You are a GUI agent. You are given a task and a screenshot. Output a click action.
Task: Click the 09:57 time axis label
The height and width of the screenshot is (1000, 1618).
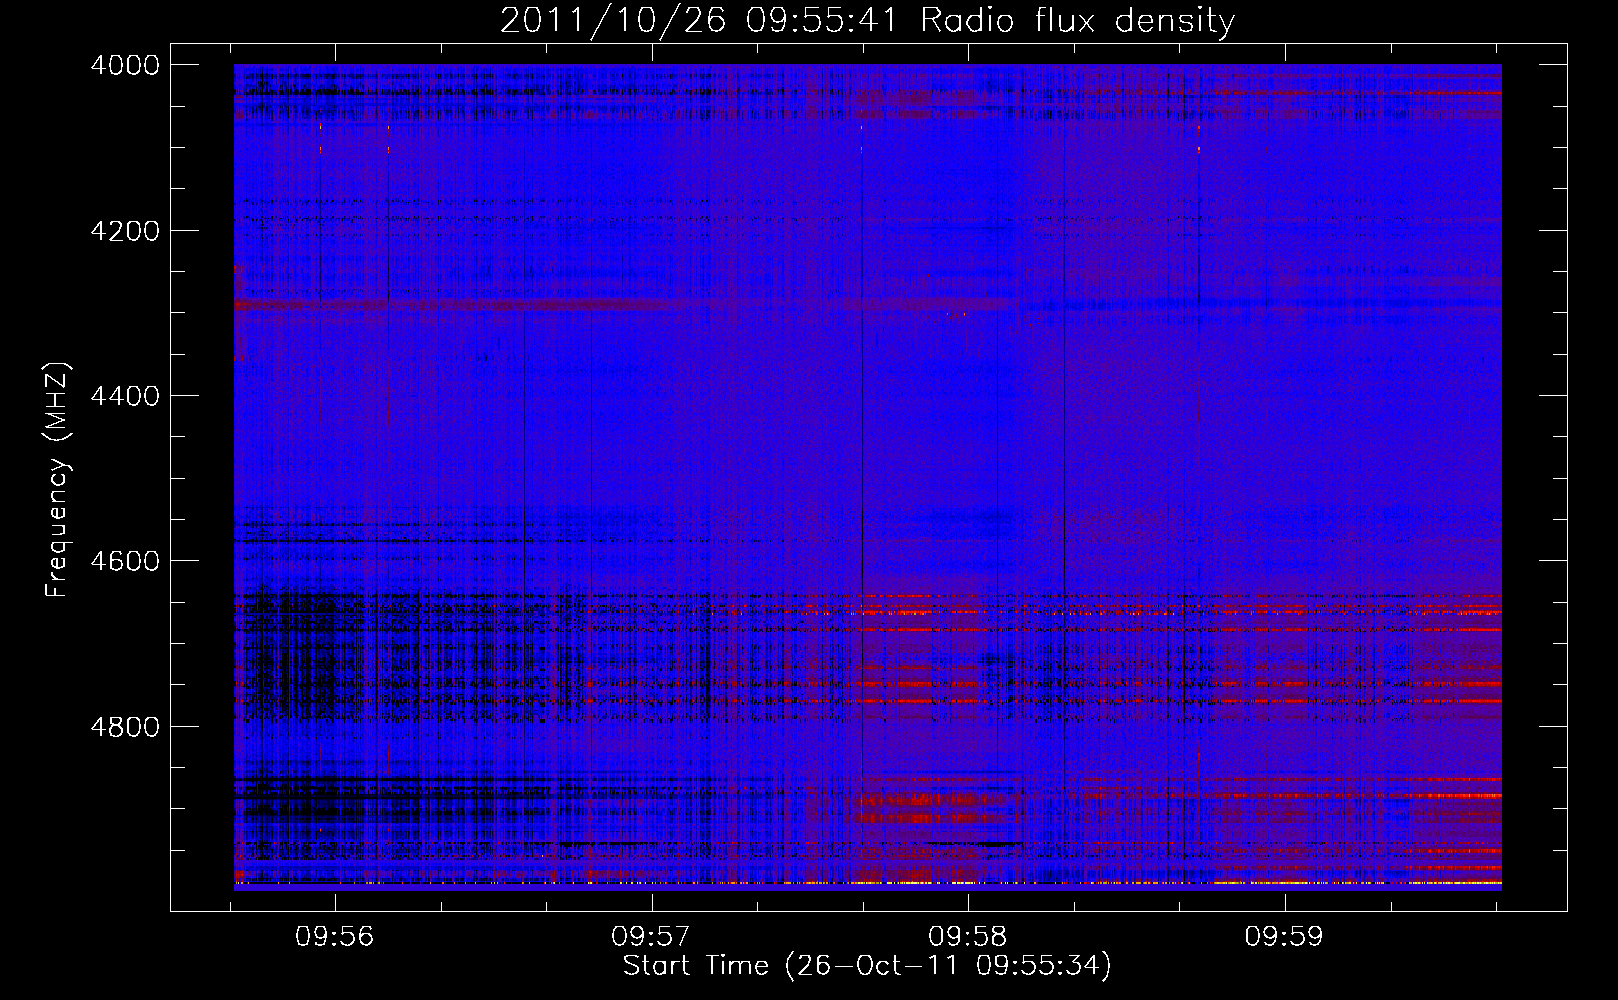click(651, 936)
